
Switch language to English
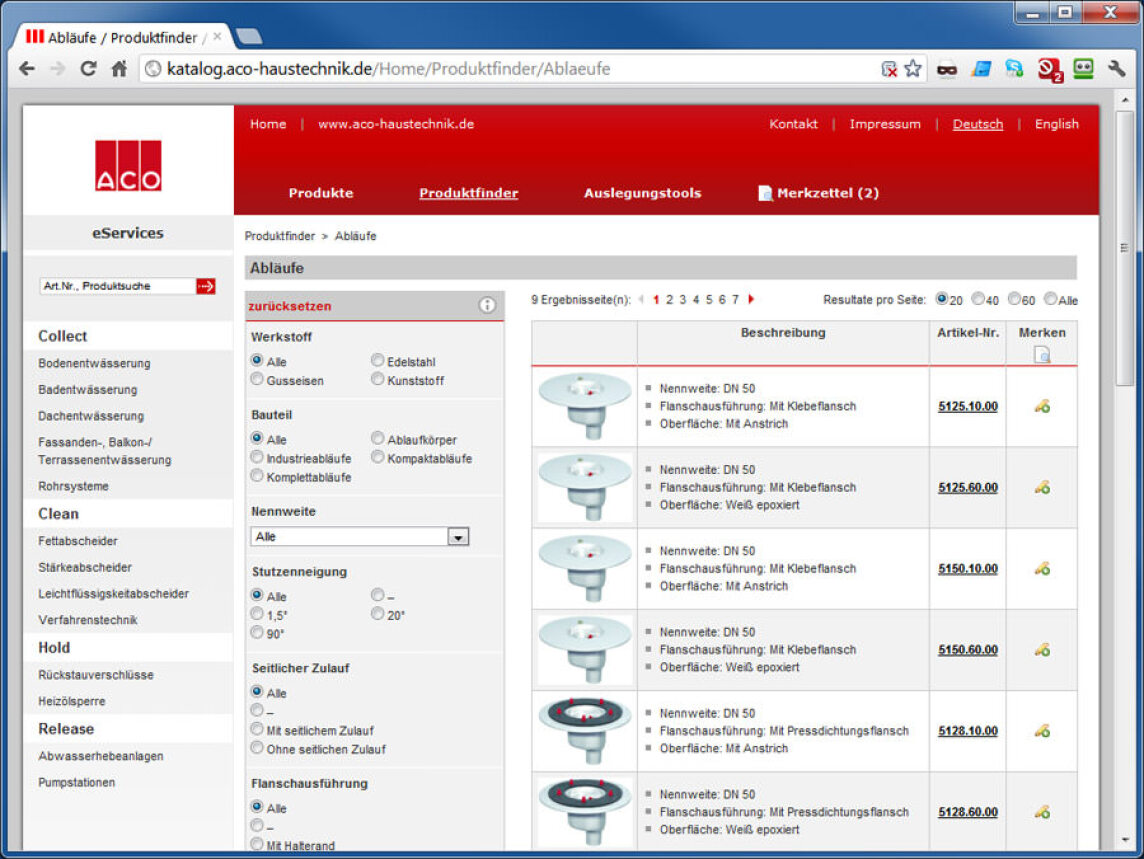tap(1056, 124)
